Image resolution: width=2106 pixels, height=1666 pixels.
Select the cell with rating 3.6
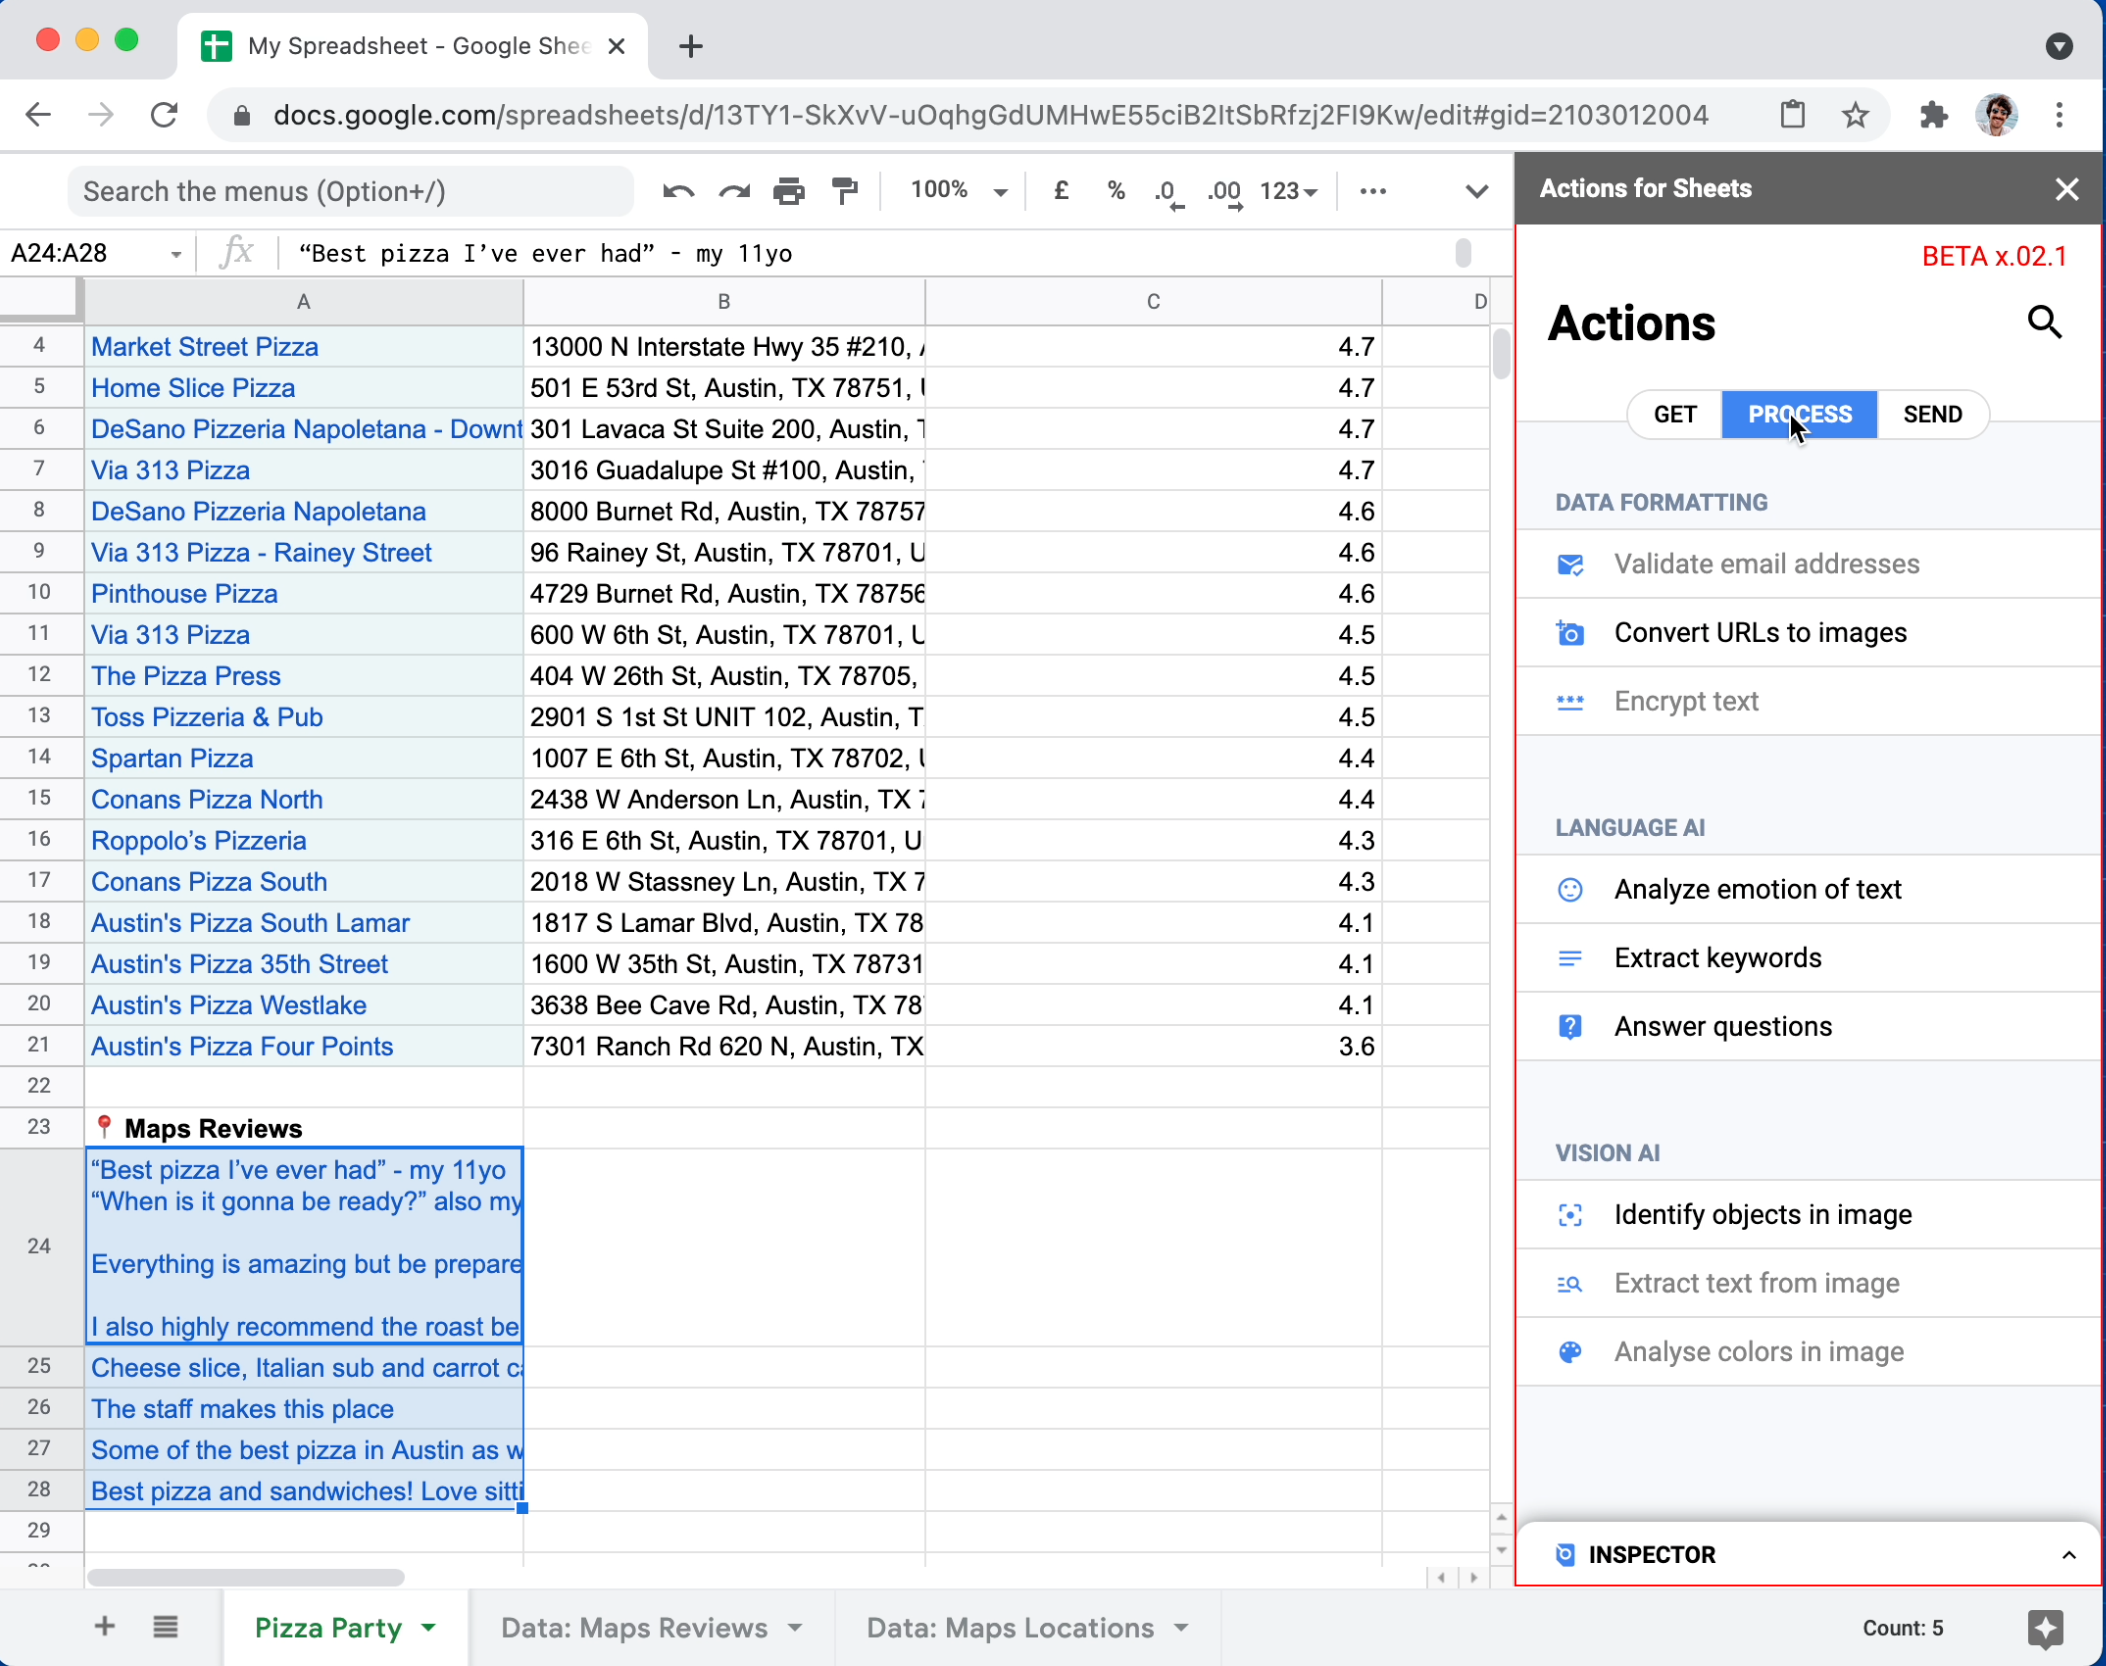1153,1046
